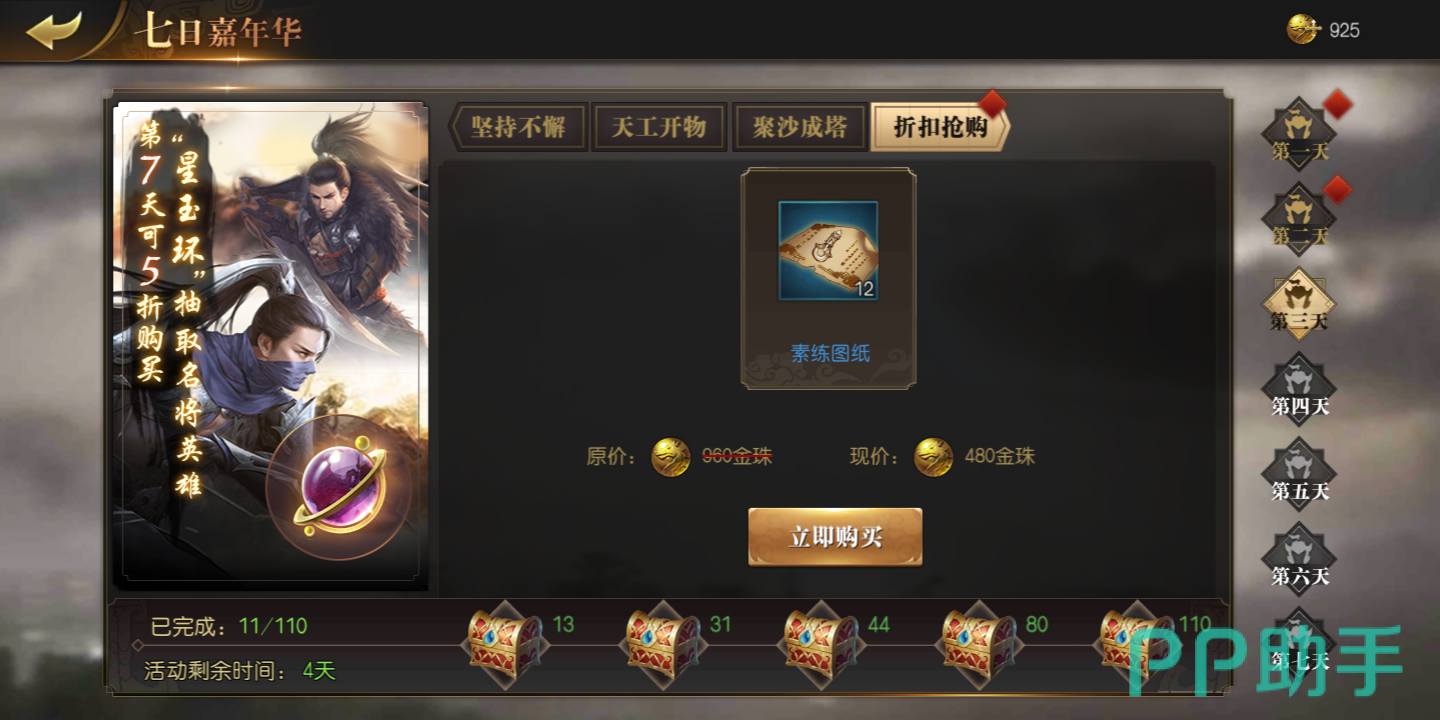Open the 31-point treasure chest
The image size is (1440, 720).
point(662,645)
